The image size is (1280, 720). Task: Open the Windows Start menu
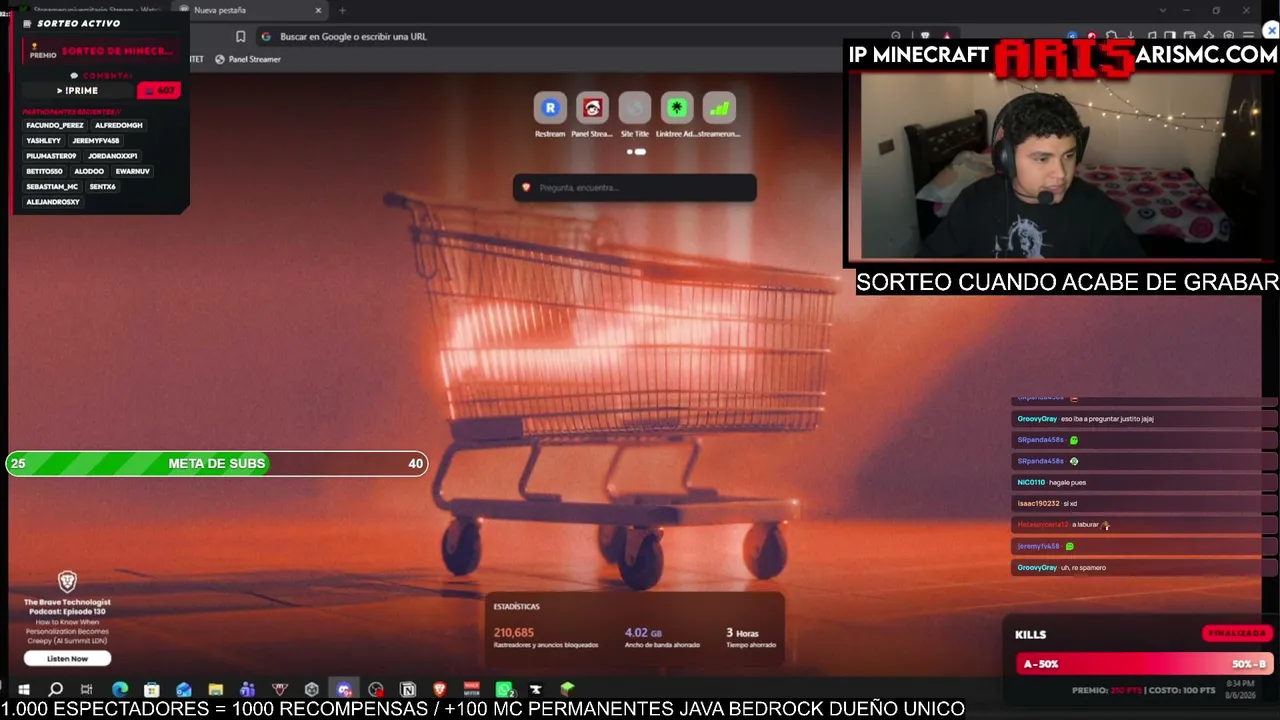click(x=24, y=689)
